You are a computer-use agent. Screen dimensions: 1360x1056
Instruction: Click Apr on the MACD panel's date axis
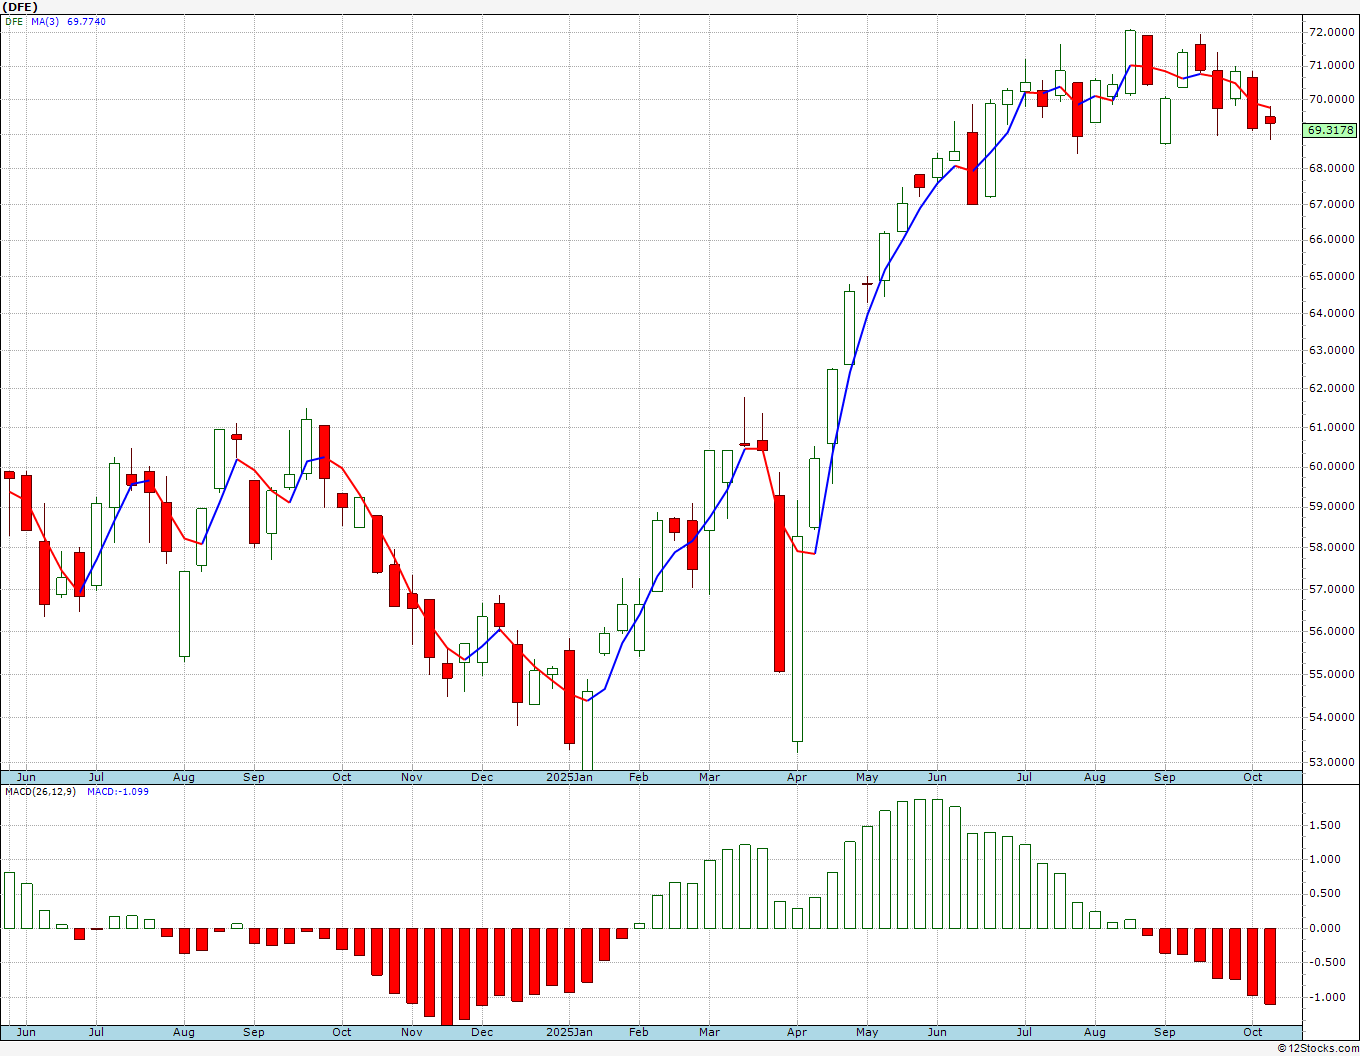(x=797, y=1032)
